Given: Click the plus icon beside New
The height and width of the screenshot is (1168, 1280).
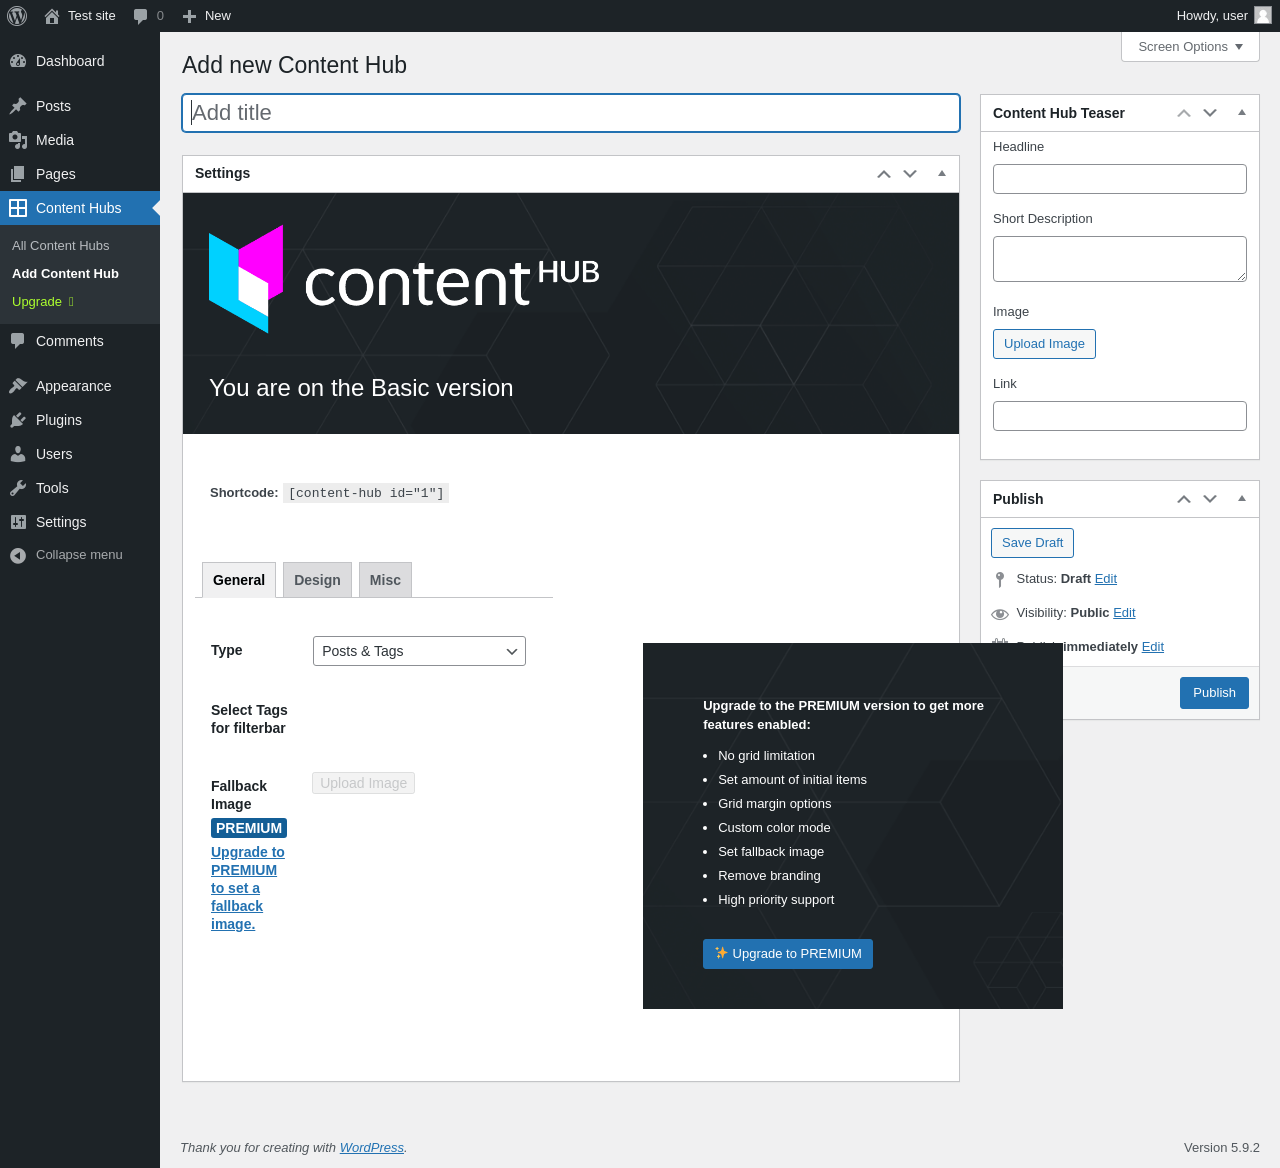Looking at the screenshot, I should pyautogui.click(x=189, y=16).
